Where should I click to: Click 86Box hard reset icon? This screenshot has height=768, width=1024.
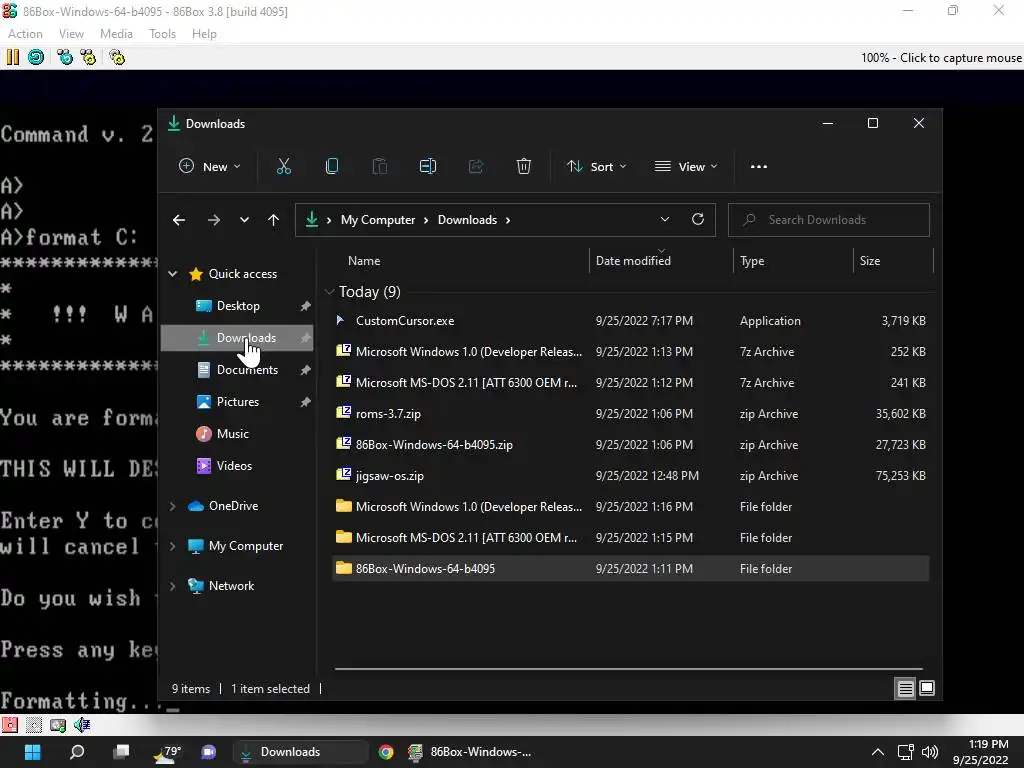tap(36, 57)
